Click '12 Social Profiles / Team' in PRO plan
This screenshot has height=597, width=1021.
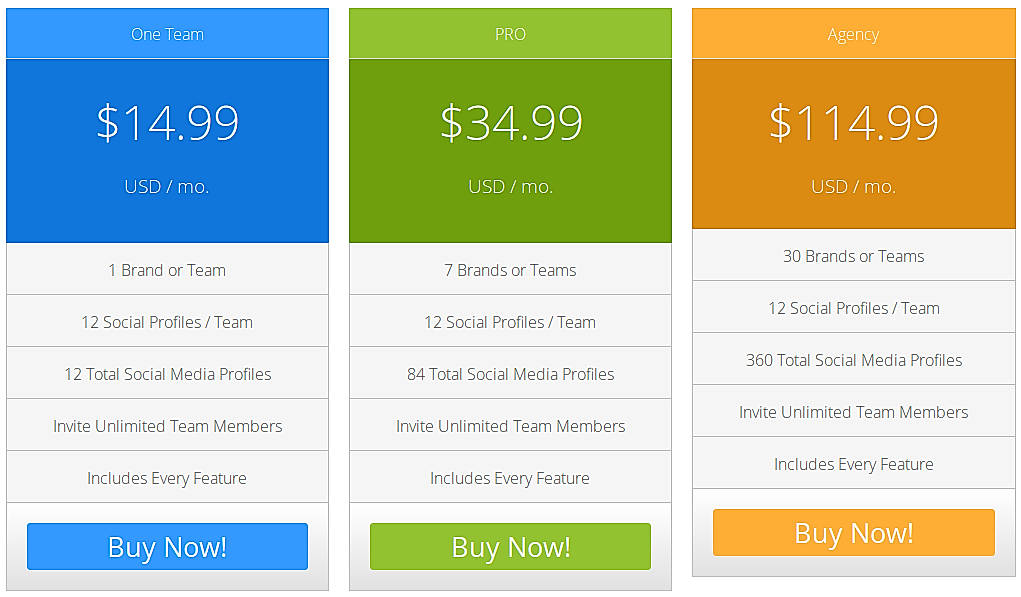(x=510, y=321)
